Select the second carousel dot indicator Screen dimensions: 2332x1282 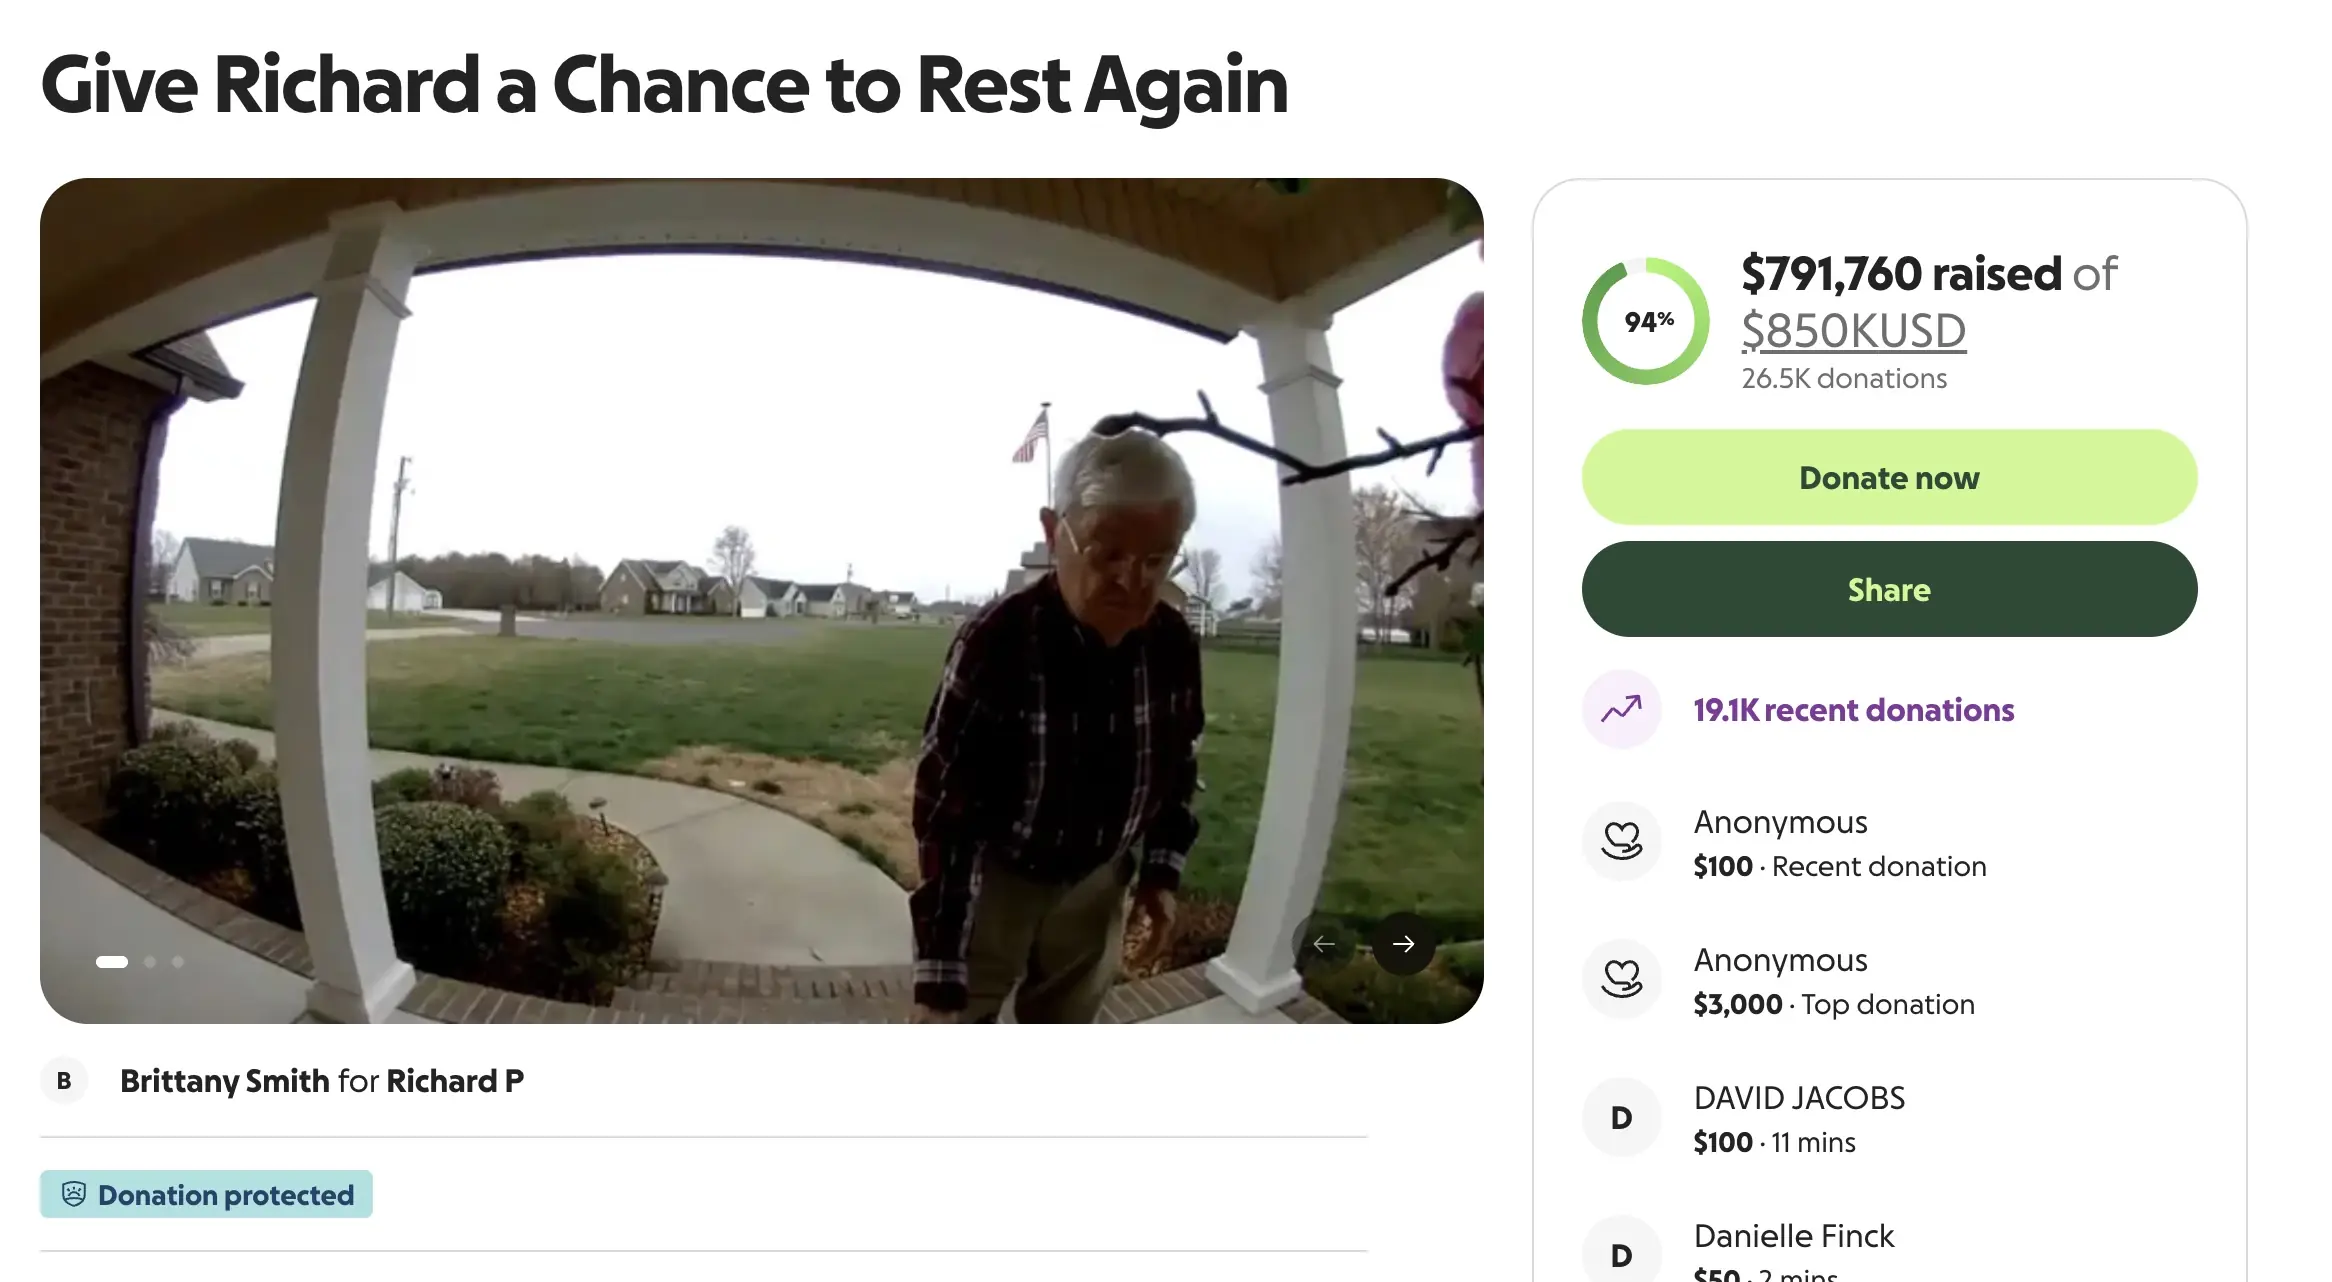[x=151, y=962]
